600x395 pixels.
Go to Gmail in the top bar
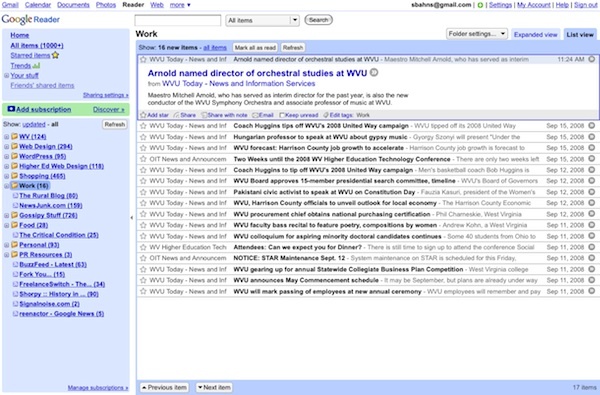[x=10, y=5]
